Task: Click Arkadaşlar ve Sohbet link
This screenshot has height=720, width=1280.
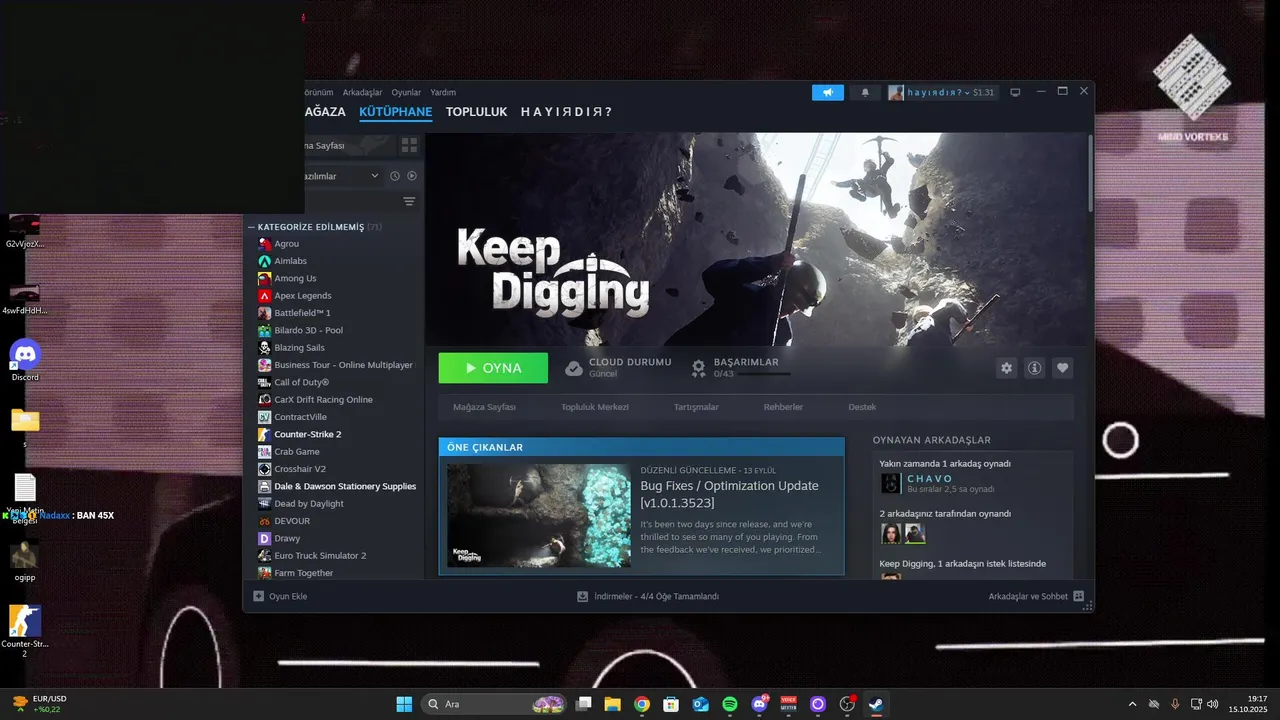Action: tap(1036, 596)
